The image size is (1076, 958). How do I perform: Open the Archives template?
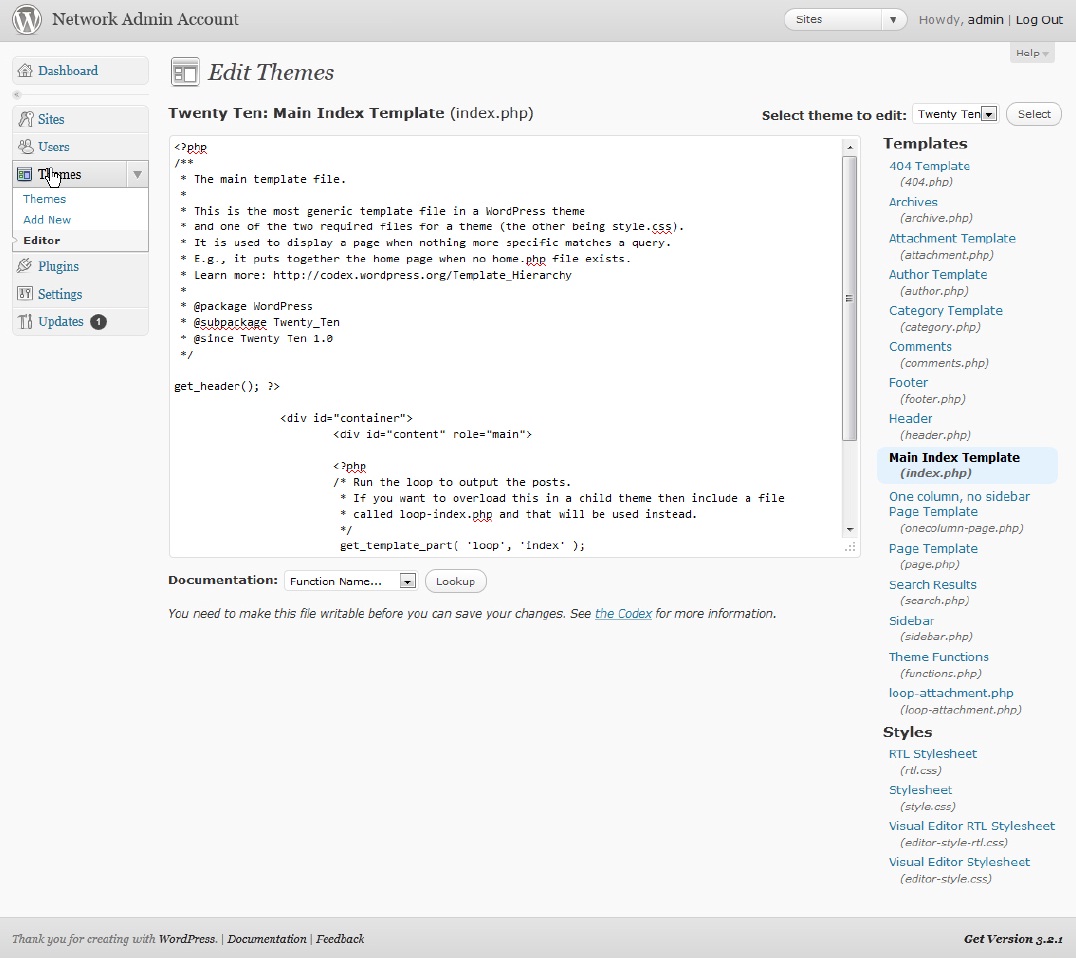[913, 202]
